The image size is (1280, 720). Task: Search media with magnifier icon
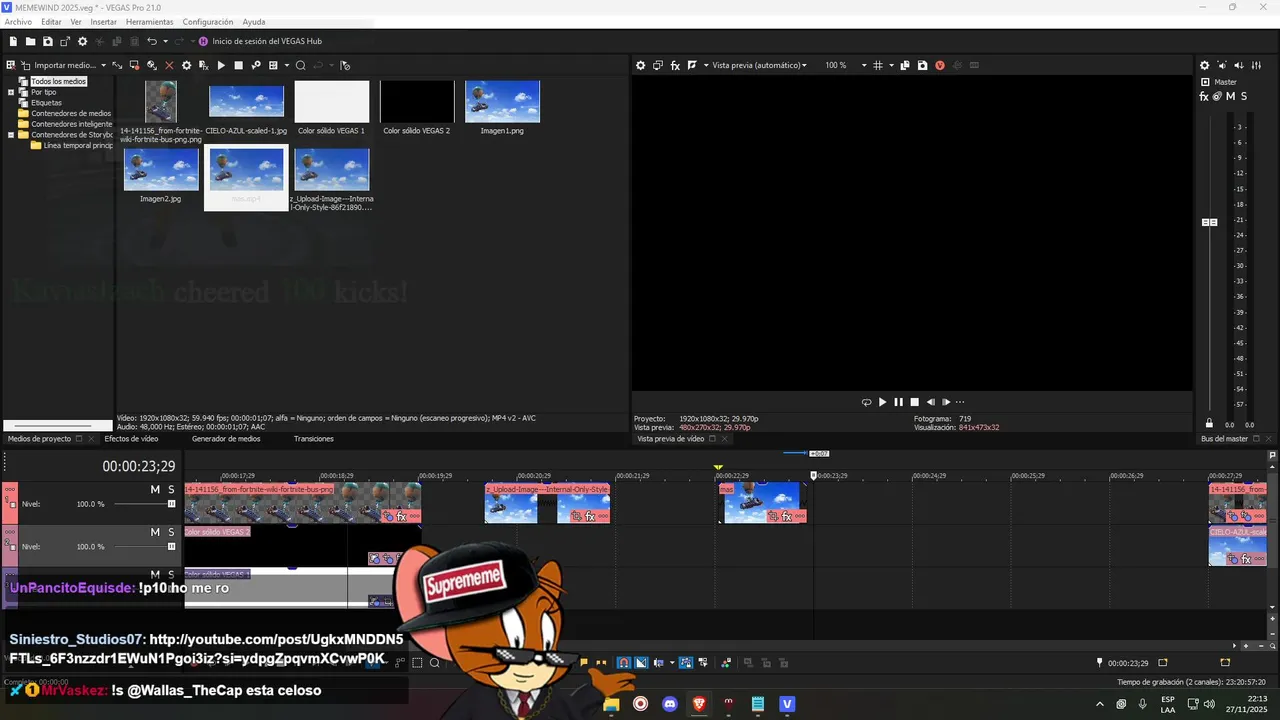click(300, 65)
